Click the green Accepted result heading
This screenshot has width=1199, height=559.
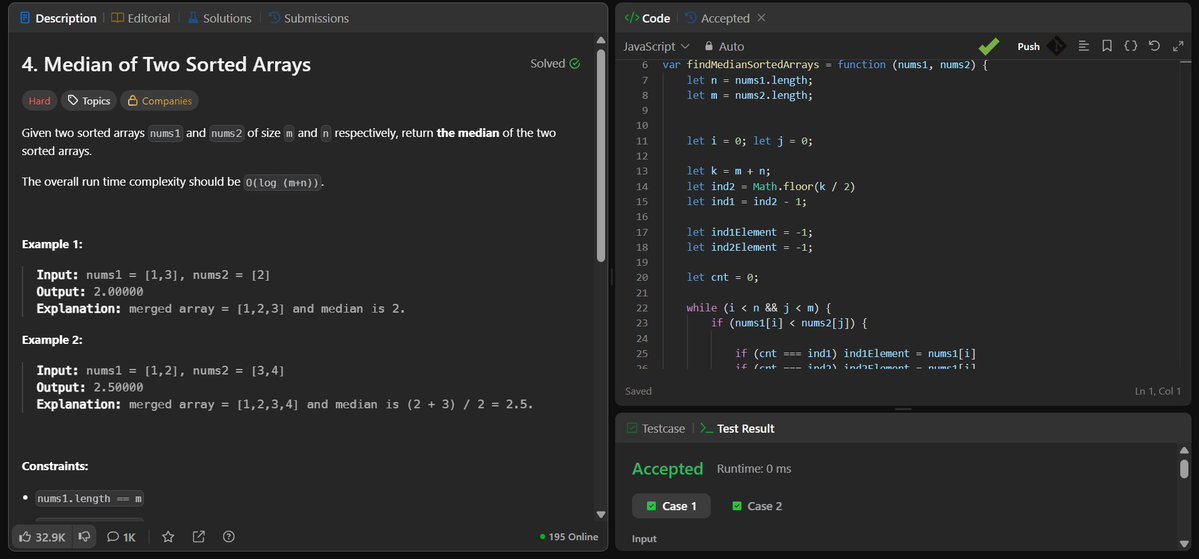[668, 468]
